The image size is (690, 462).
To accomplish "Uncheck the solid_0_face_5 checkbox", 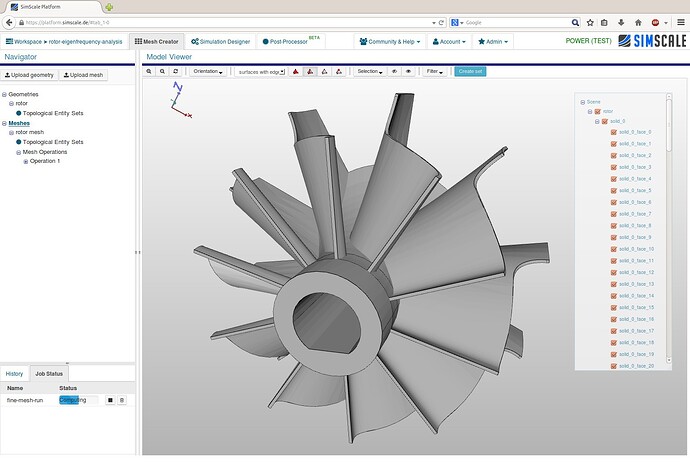I will point(613,190).
